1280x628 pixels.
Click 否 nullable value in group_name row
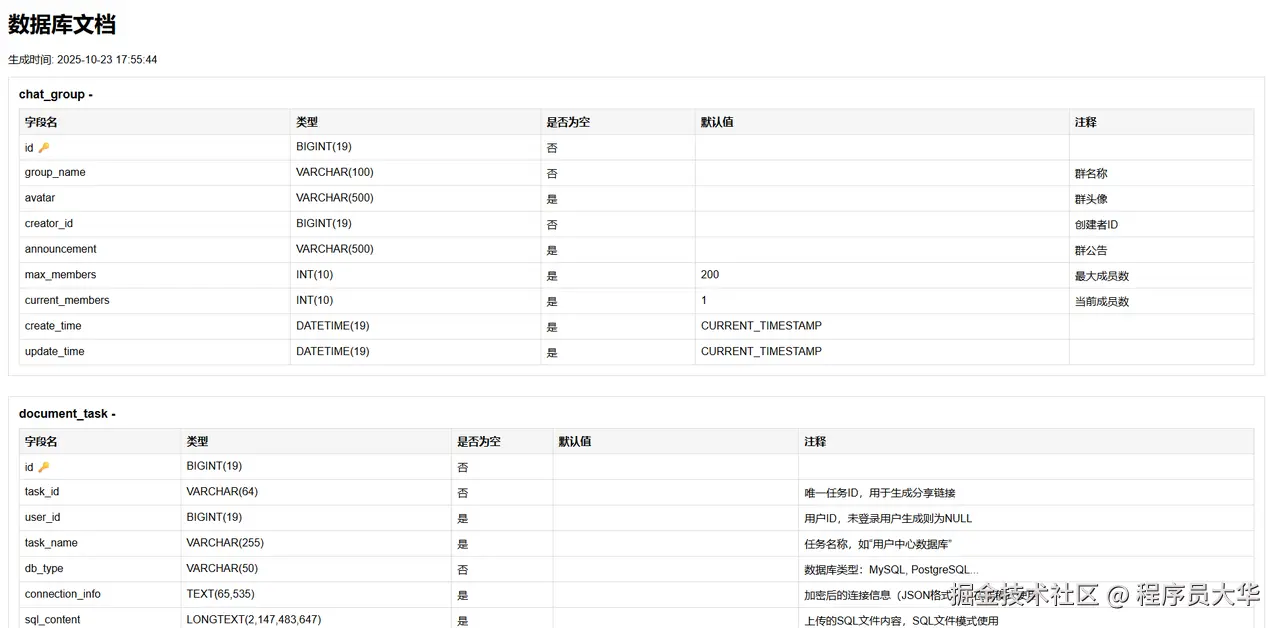(x=552, y=174)
